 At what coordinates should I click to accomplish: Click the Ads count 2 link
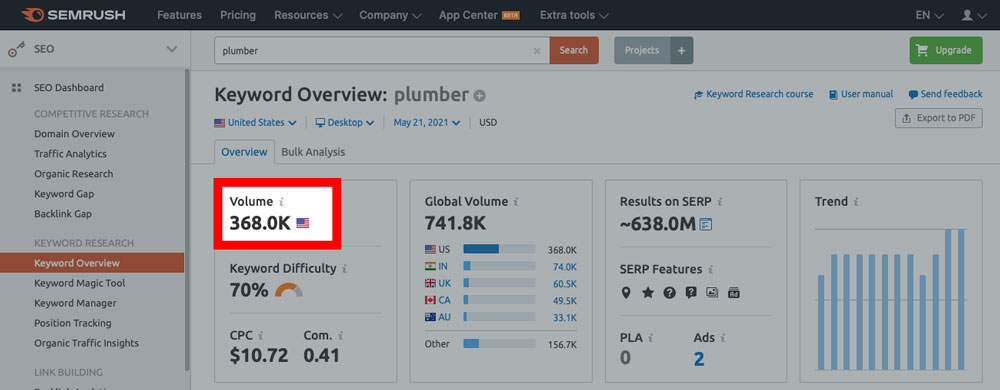click(x=699, y=359)
